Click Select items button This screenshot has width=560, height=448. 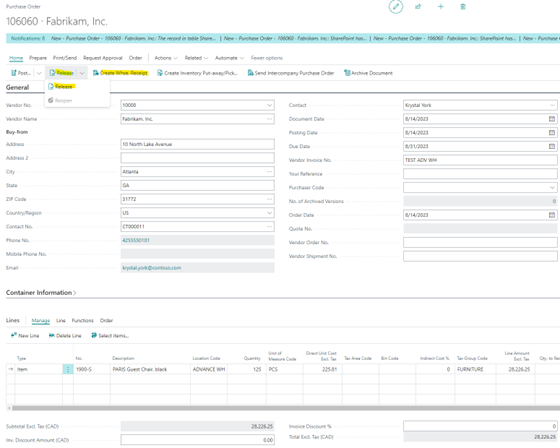(110, 335)
